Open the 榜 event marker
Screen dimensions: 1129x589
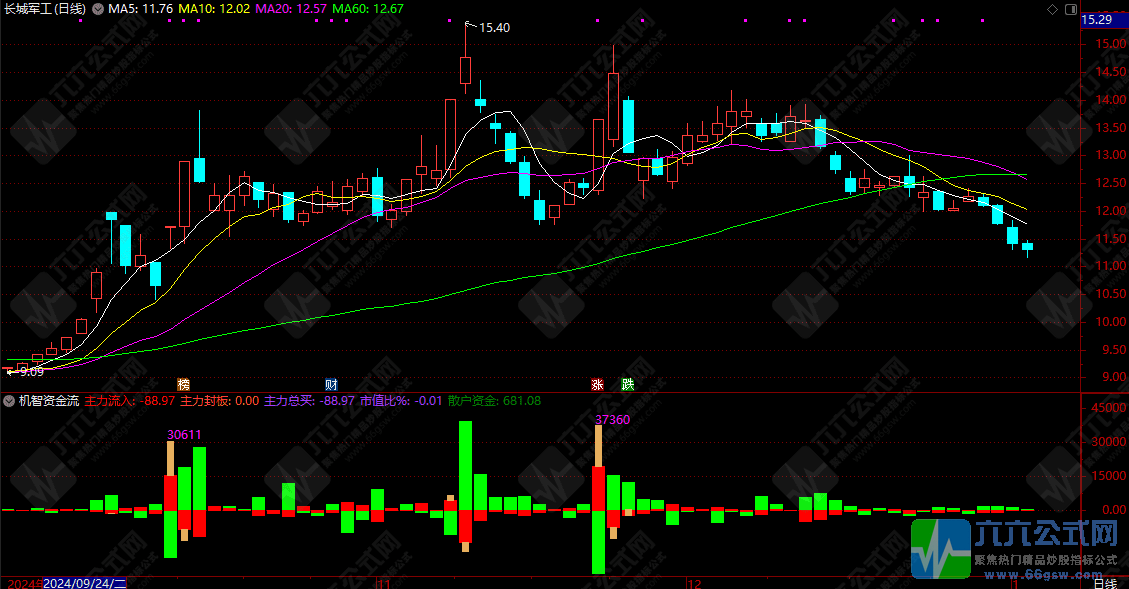click(x=184, y=385)
